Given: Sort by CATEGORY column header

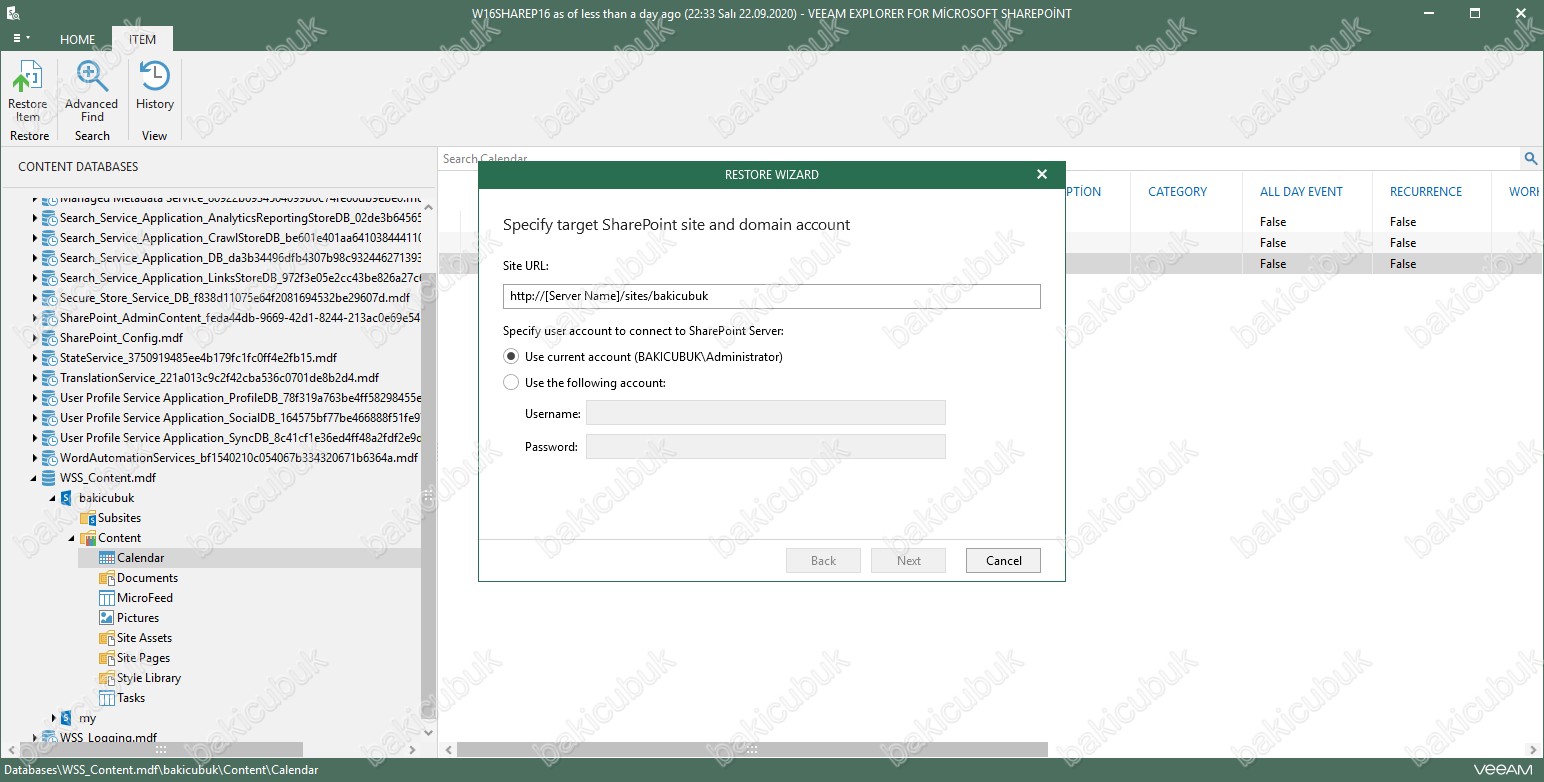Looking at the screenshot, I should point(1177,192).
